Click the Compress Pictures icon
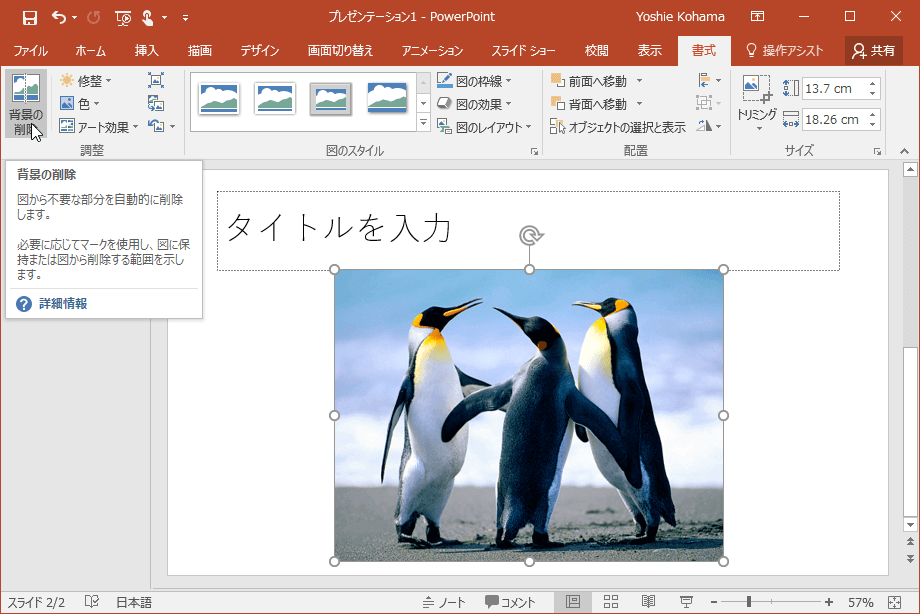Screen dimensions: 920x614 point(156,80)
